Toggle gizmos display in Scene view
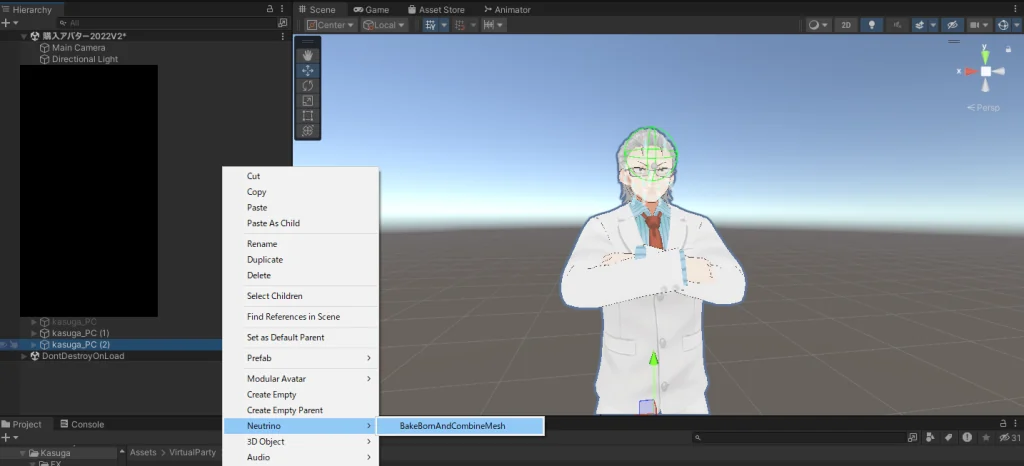Image resolution: width=1024 pixels, height=466 pixels. 1003,25
